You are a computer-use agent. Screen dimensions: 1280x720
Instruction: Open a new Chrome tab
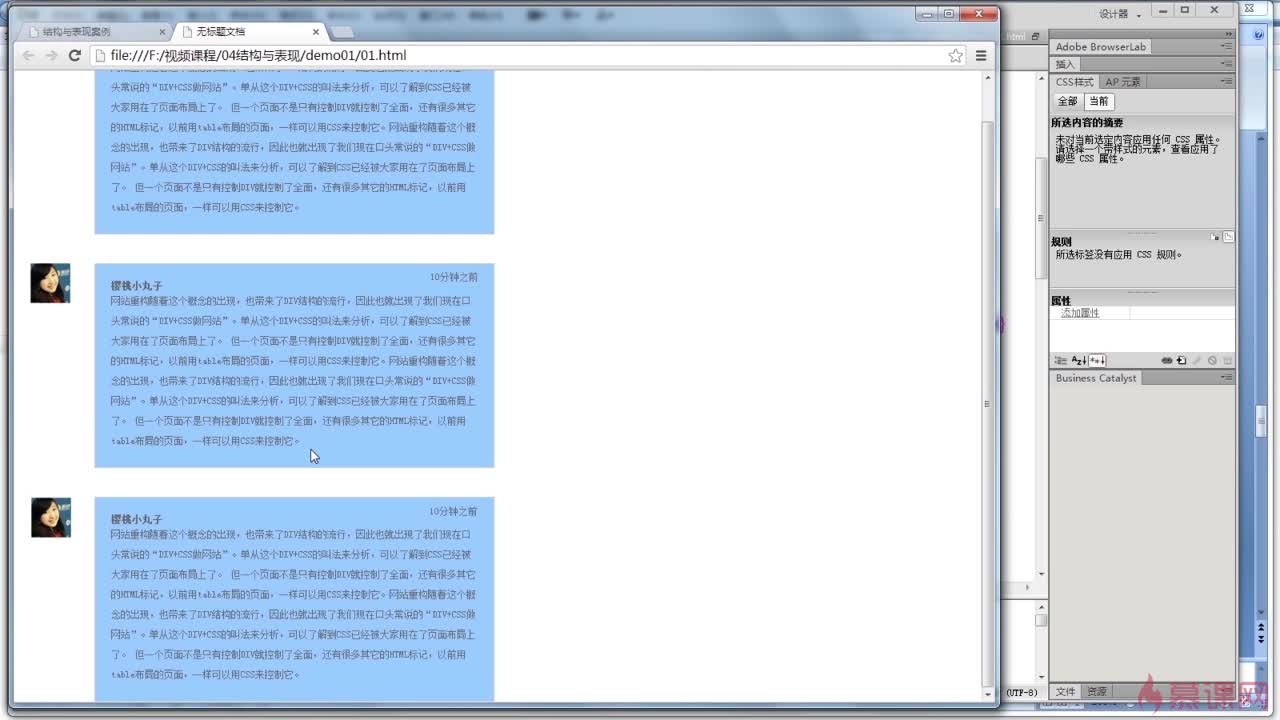pos(343,32)
